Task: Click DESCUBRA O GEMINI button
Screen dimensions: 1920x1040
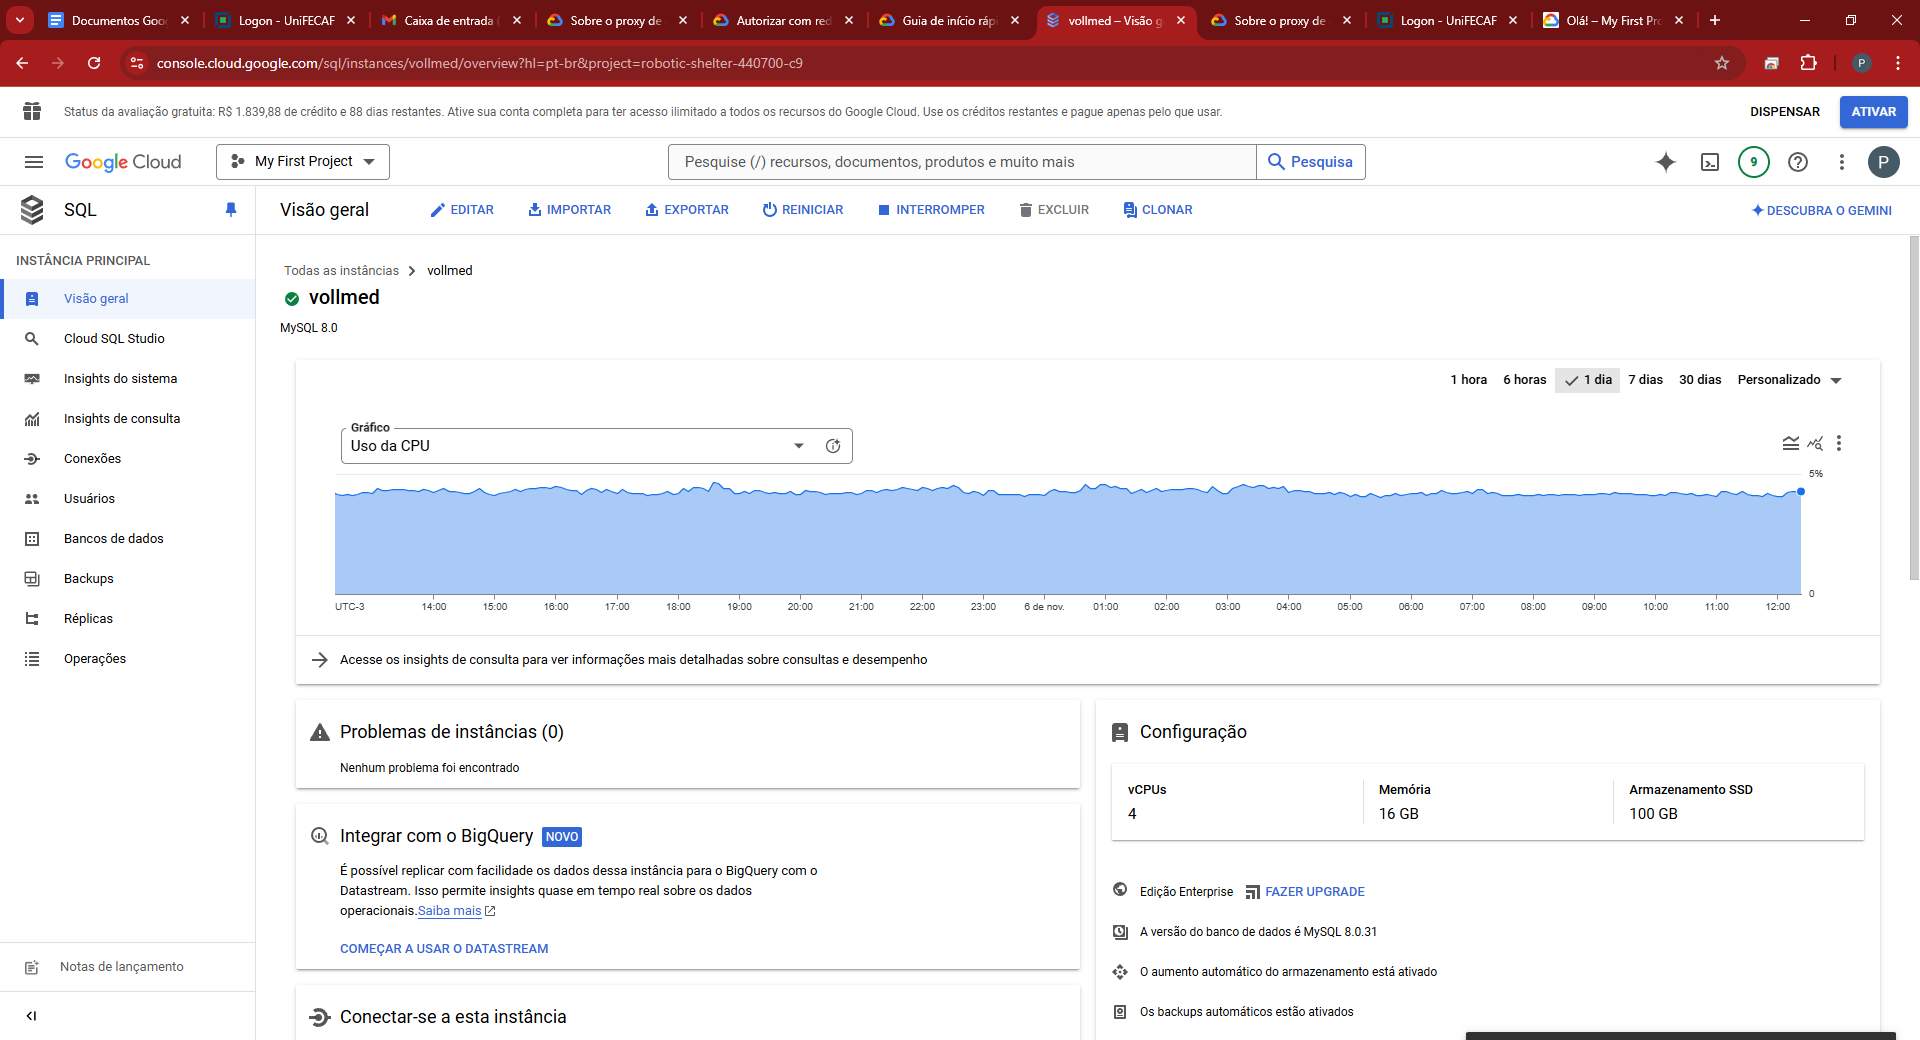Action: (x=1822, y=211)
